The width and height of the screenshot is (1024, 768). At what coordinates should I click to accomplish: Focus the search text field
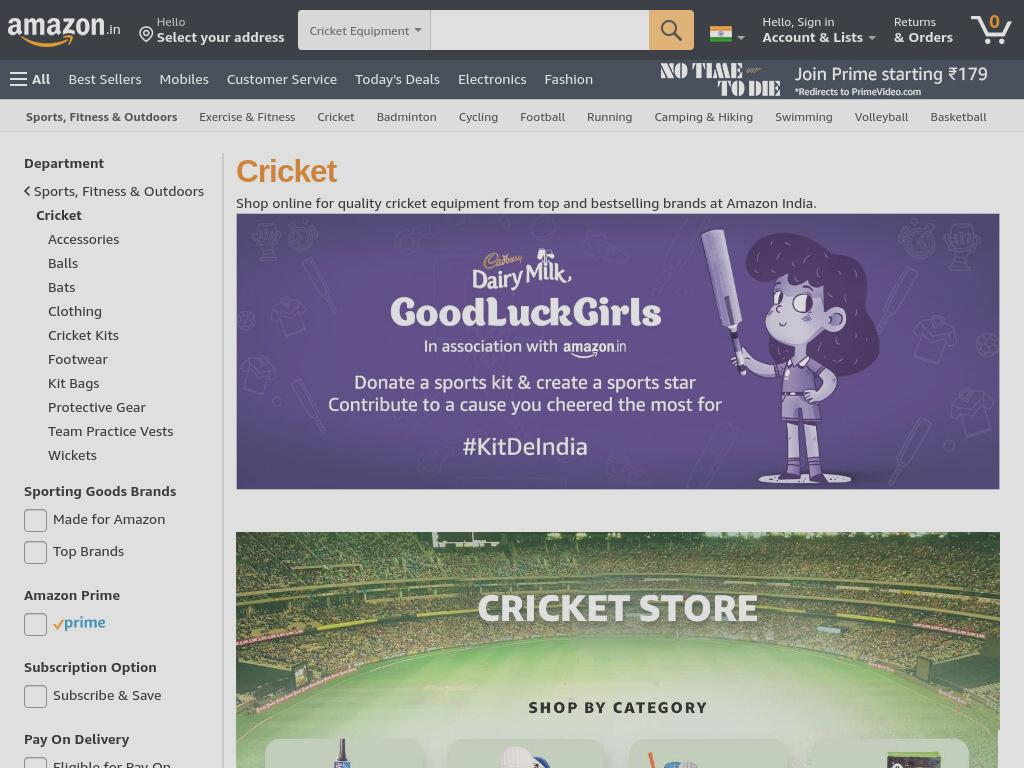tap(539, 30)
